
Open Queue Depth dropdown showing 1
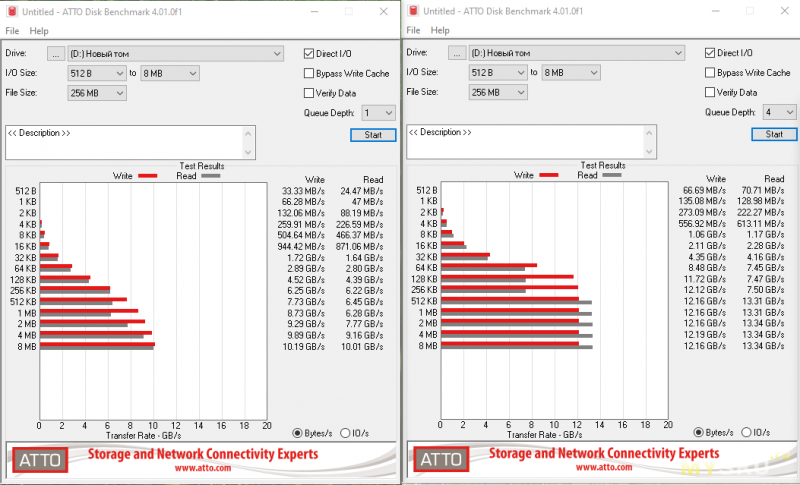378,113
